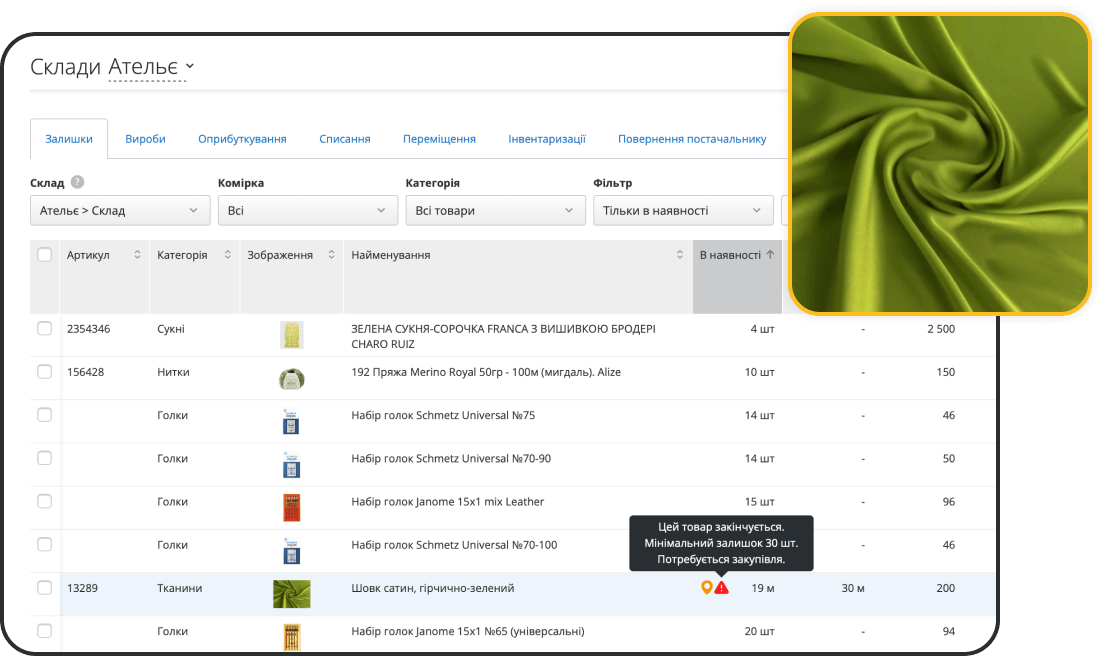
Task: Open the Комірка dropdown showing Всі
Action: pos(307,211)
